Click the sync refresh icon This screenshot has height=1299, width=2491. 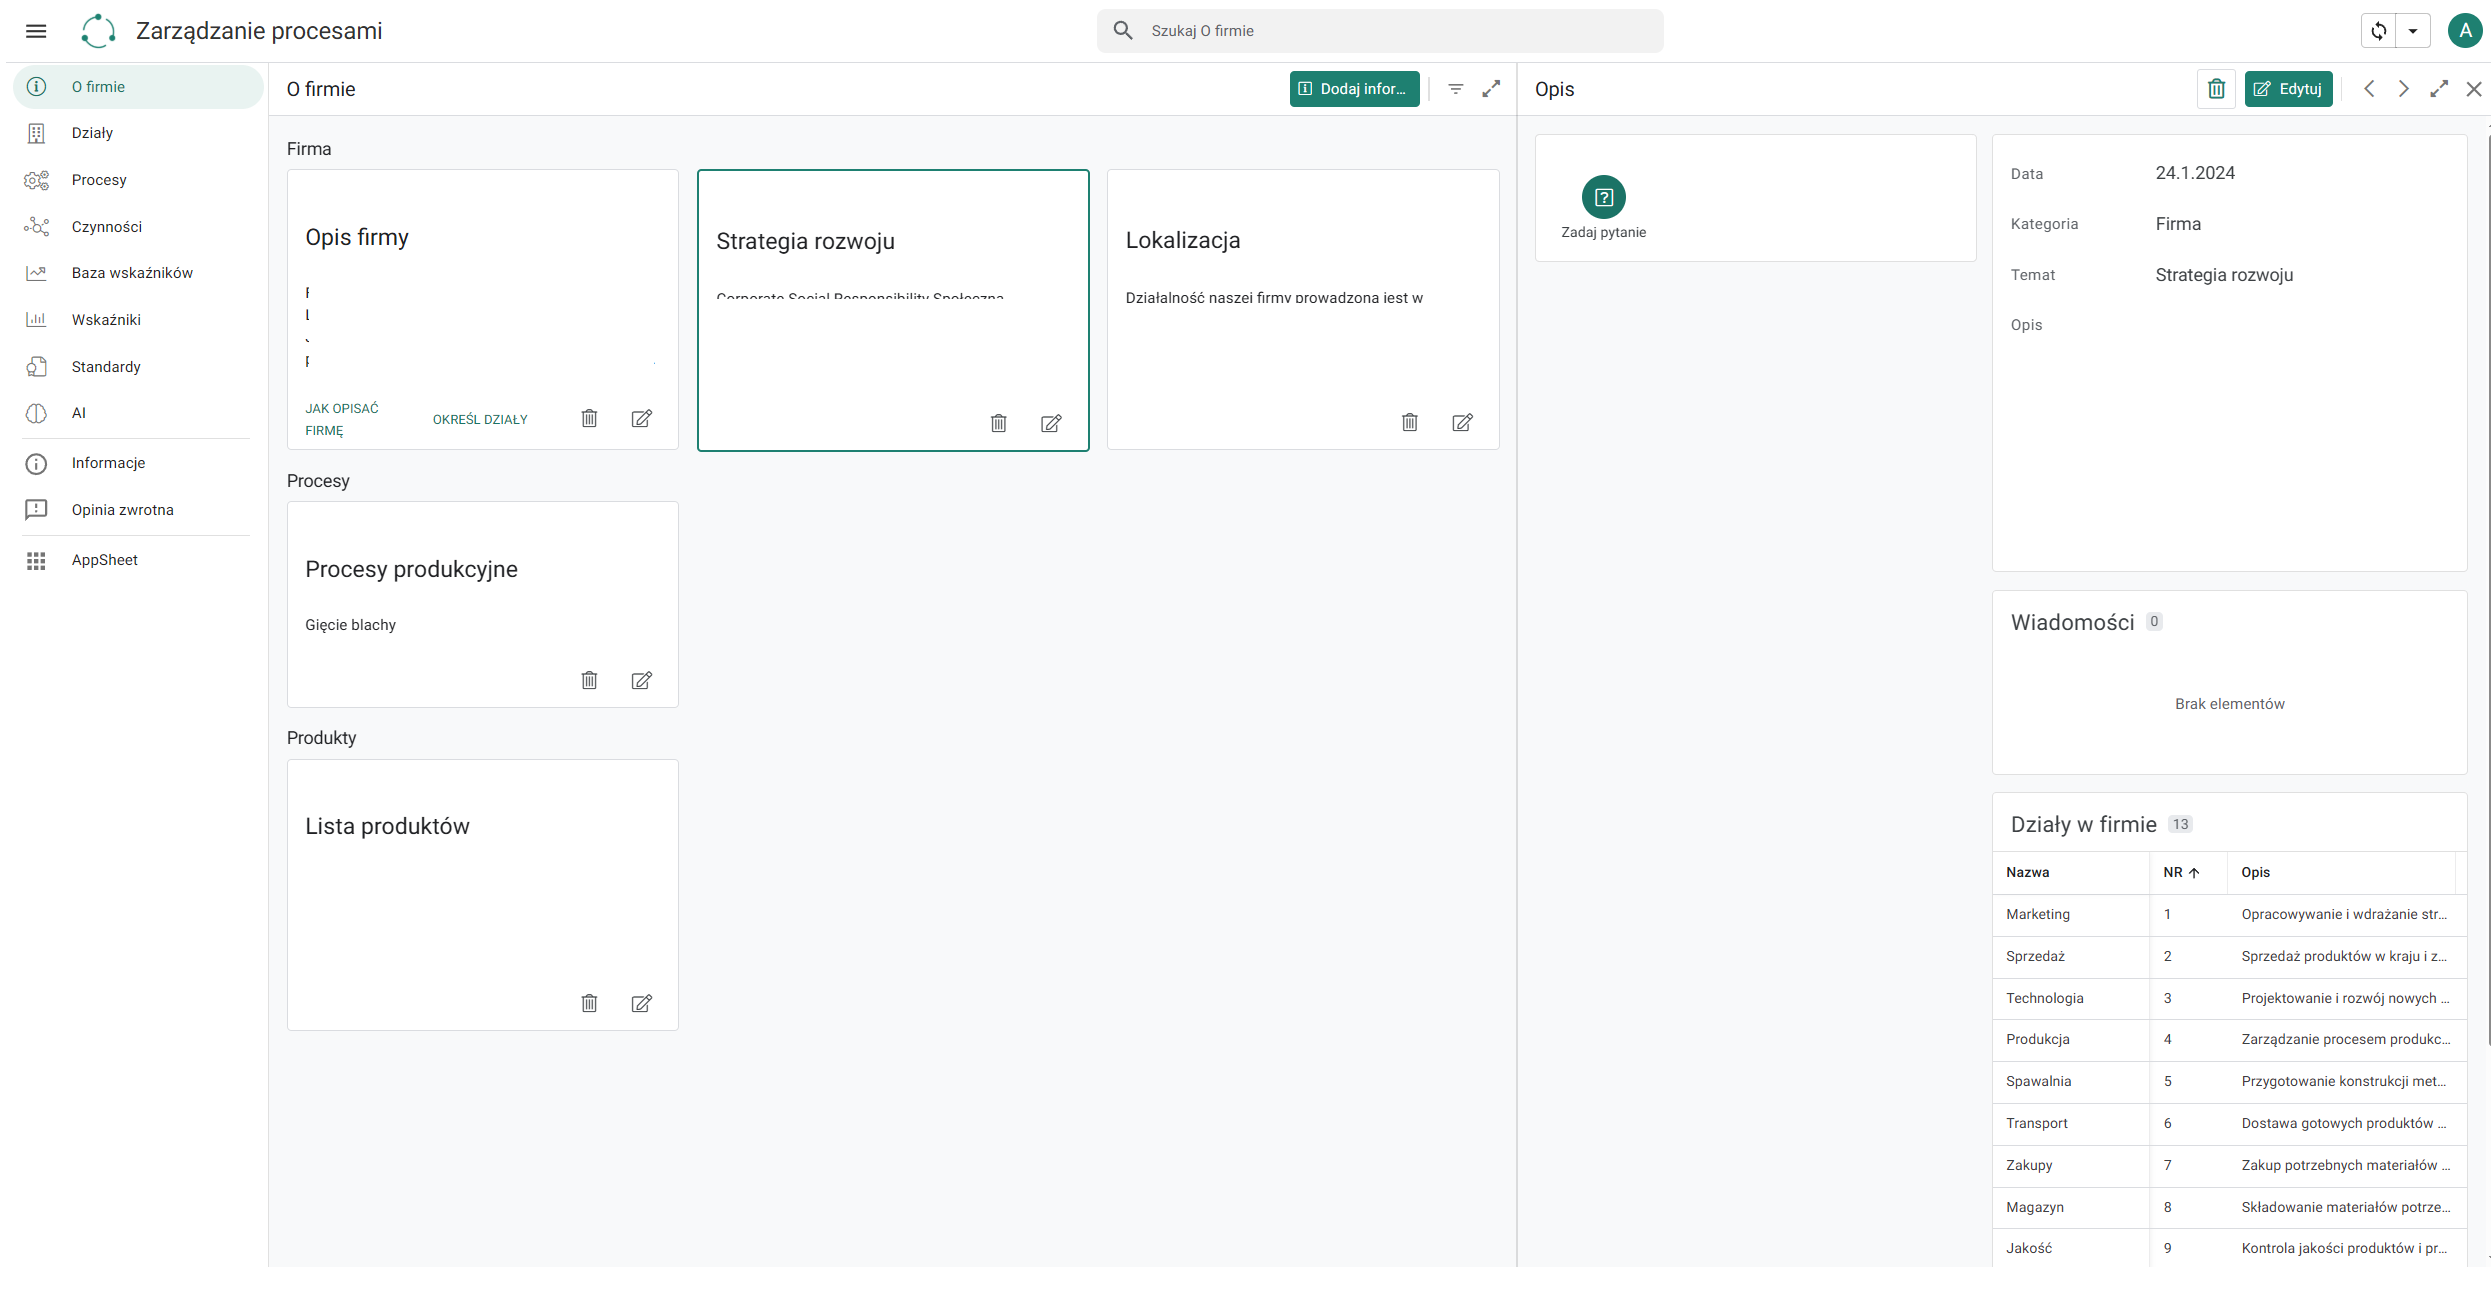coord(2379,31)
